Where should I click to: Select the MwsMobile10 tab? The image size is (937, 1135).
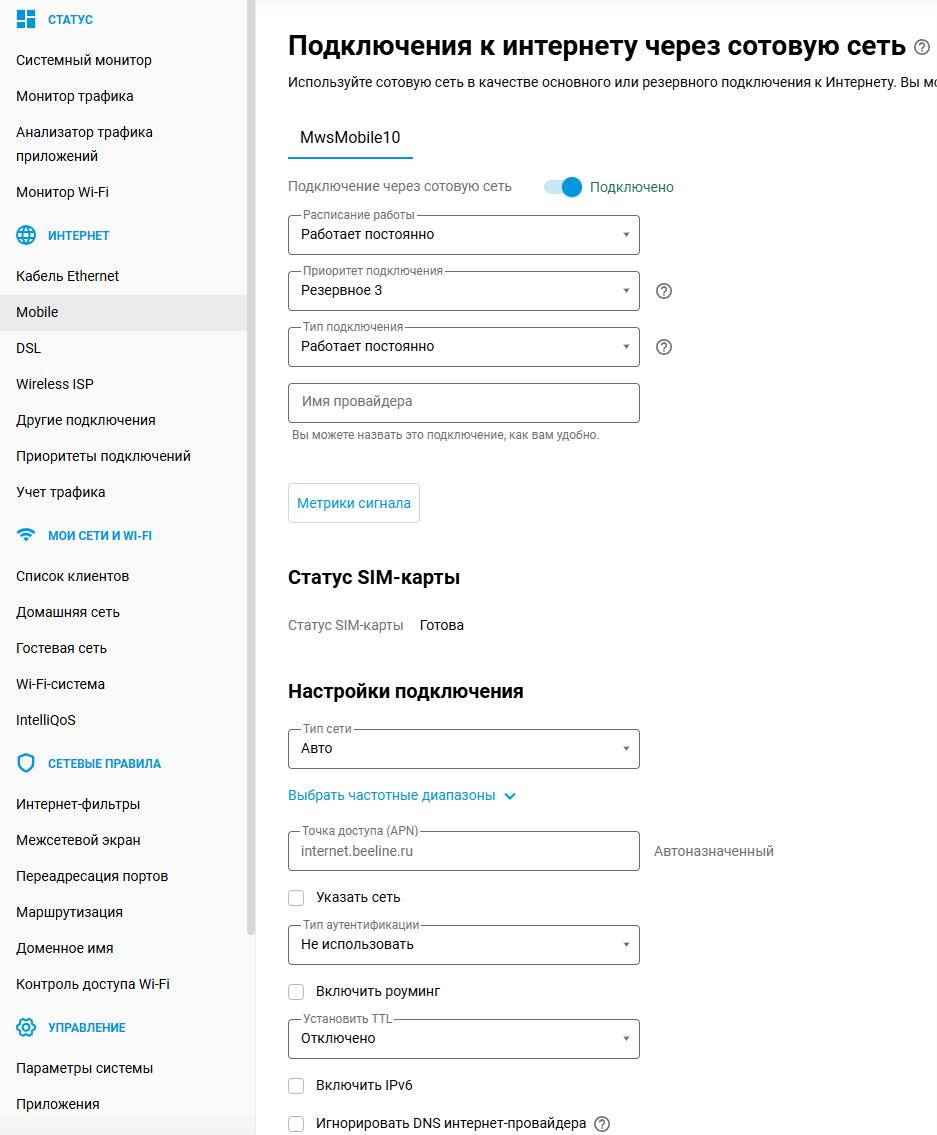tap(350, 138)
